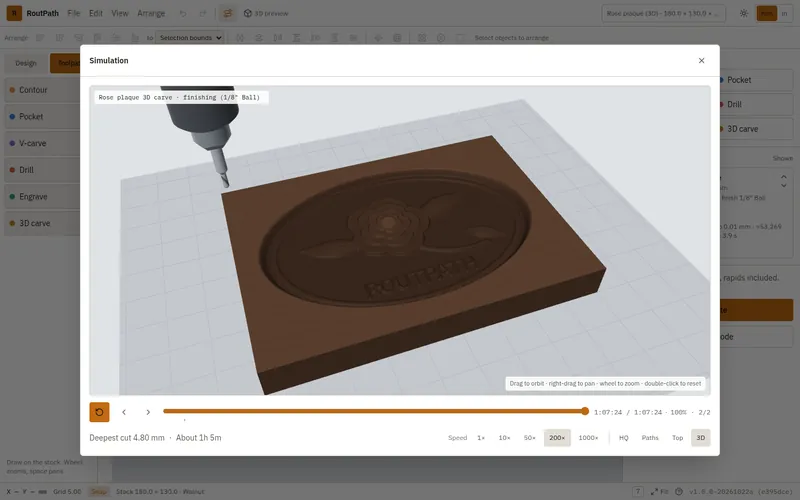Image resolution: width=800 pixels, height=500 pixels.
Task: Close the Simulation dialog
Action: coord(702,61)
